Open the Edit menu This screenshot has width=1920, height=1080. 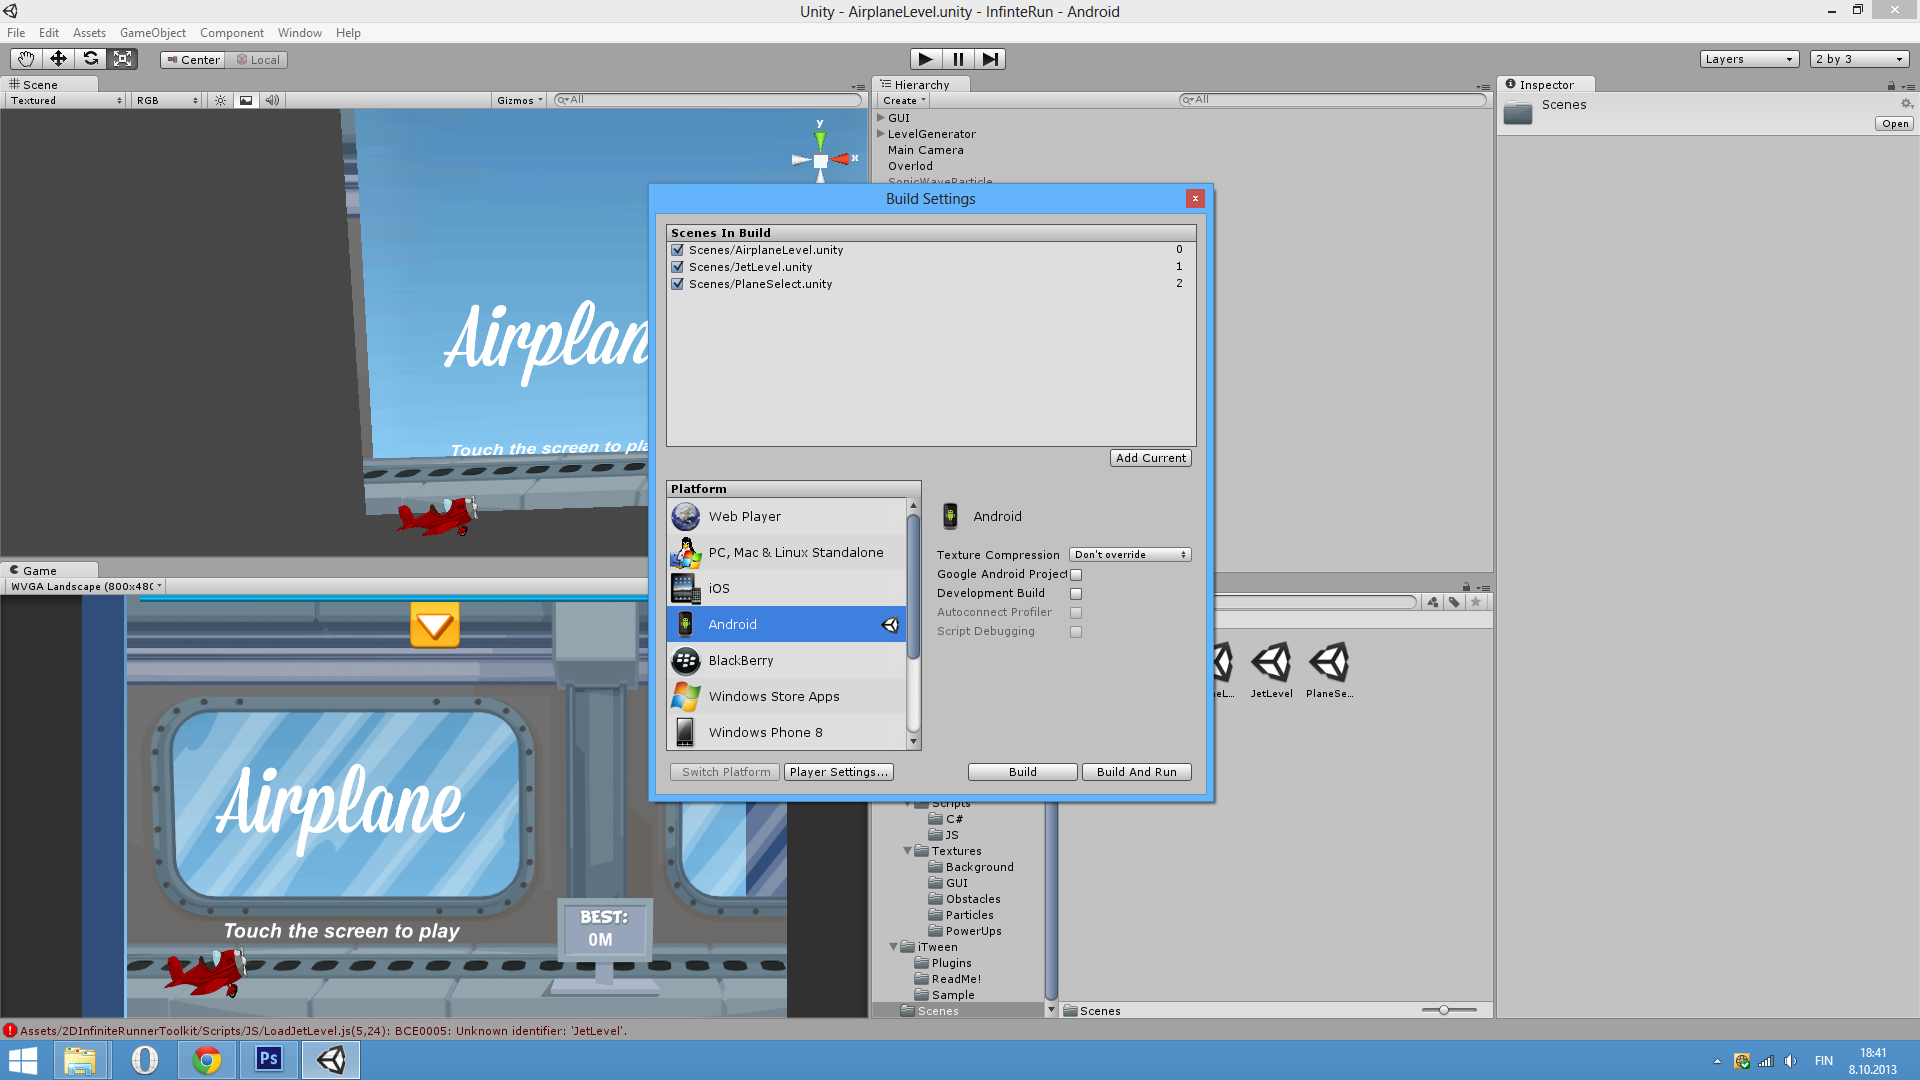49,33
